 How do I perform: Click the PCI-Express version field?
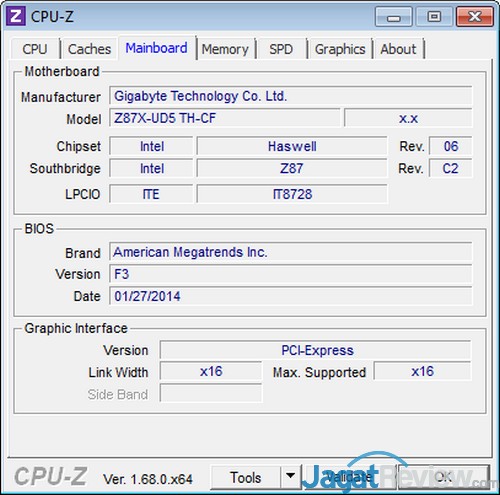[x=315, y=350]
